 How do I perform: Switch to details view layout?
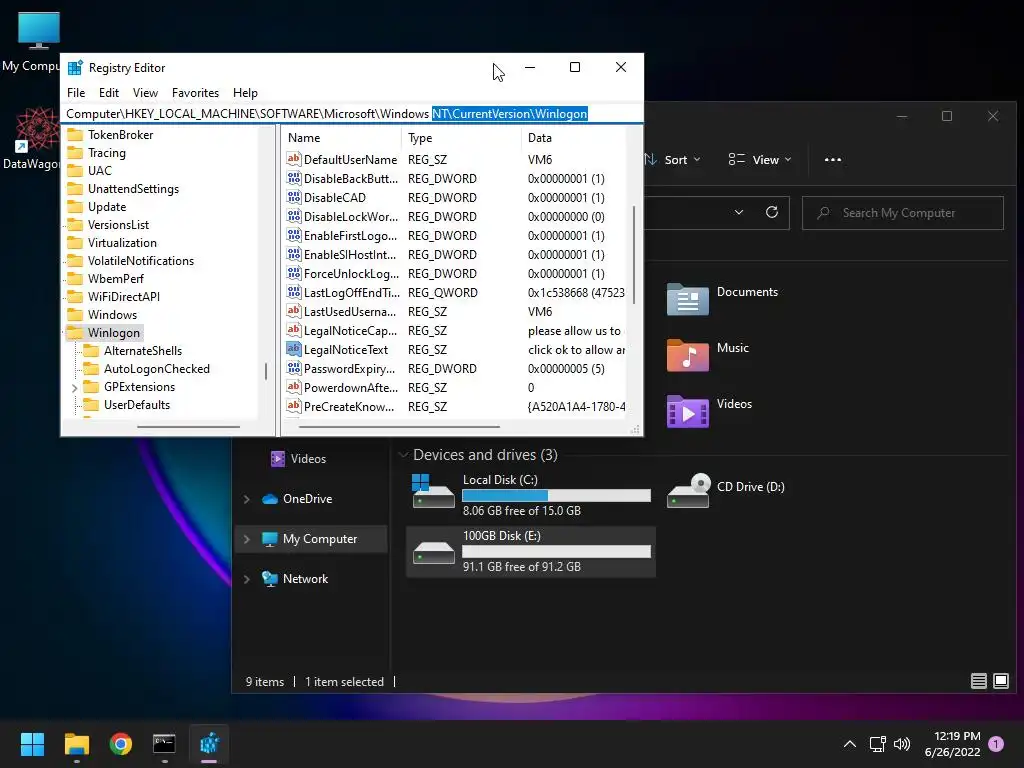click(978, 681)
